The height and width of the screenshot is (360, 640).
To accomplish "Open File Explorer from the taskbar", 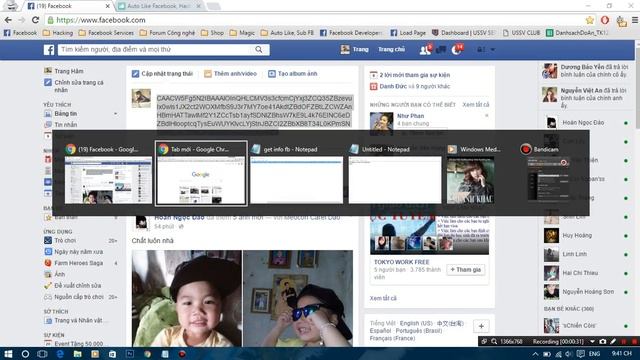I will 78,354.
